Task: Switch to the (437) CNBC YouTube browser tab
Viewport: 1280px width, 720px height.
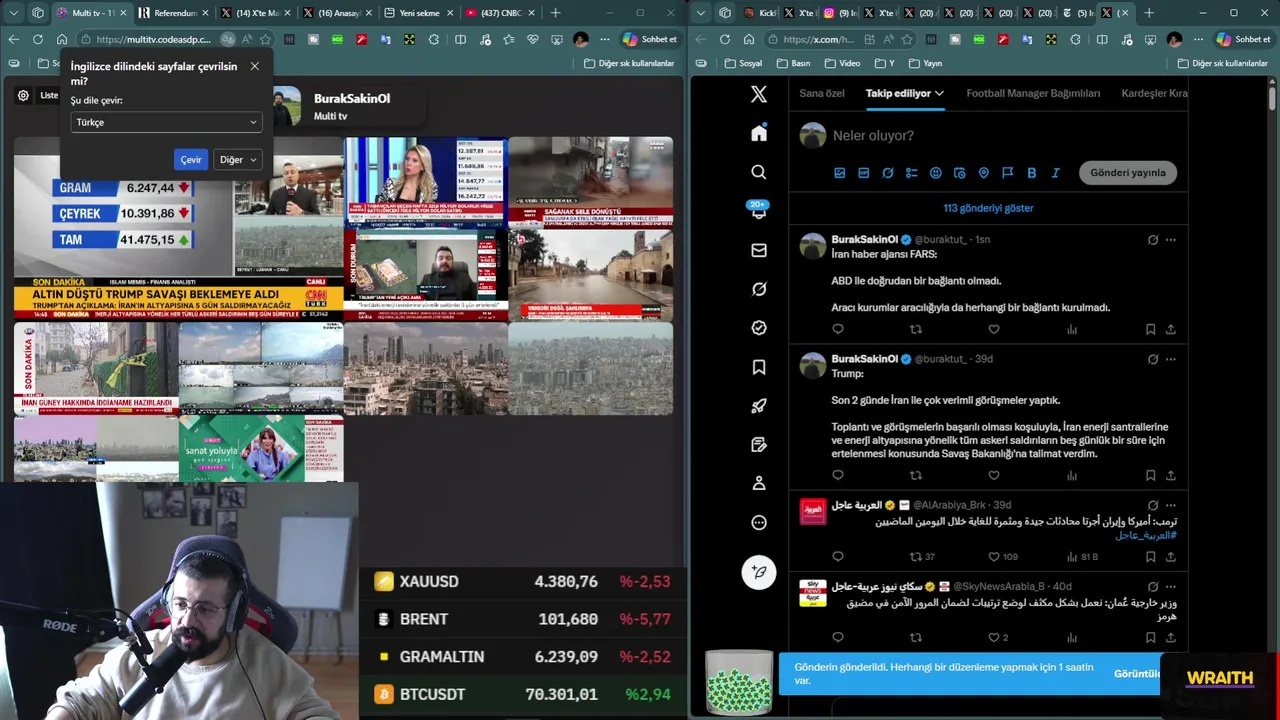Action: tap(498, 13)
